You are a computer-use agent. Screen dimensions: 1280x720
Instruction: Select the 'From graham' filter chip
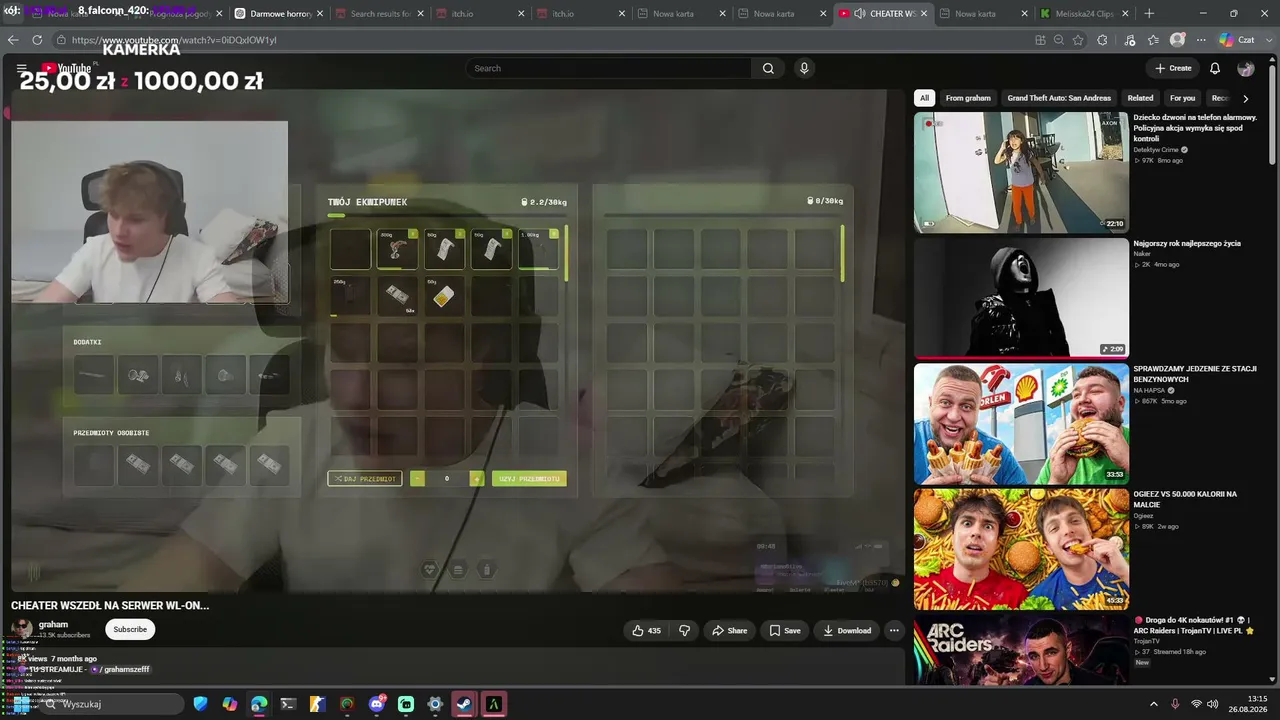[968, 98]
